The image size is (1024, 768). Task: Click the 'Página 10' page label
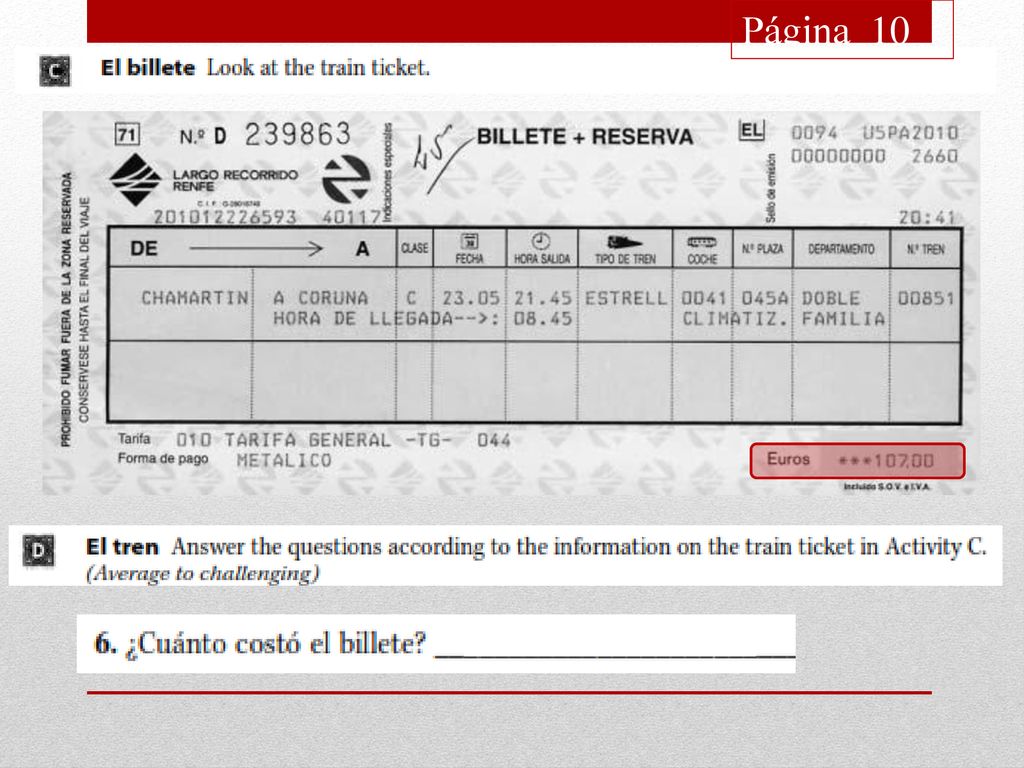point(825,30)
